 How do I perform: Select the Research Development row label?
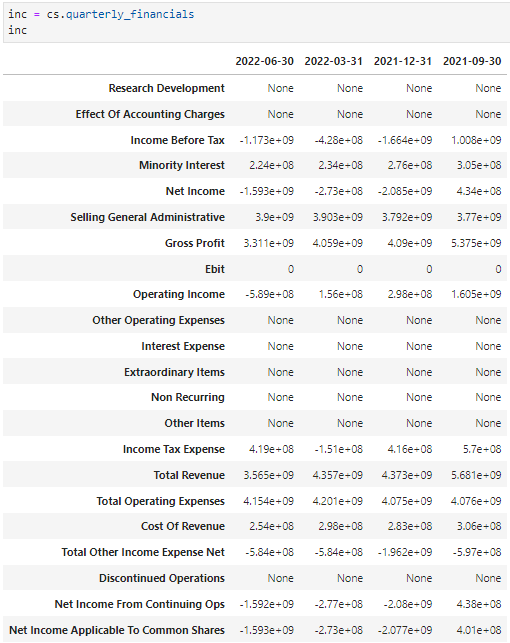(166, 88)
